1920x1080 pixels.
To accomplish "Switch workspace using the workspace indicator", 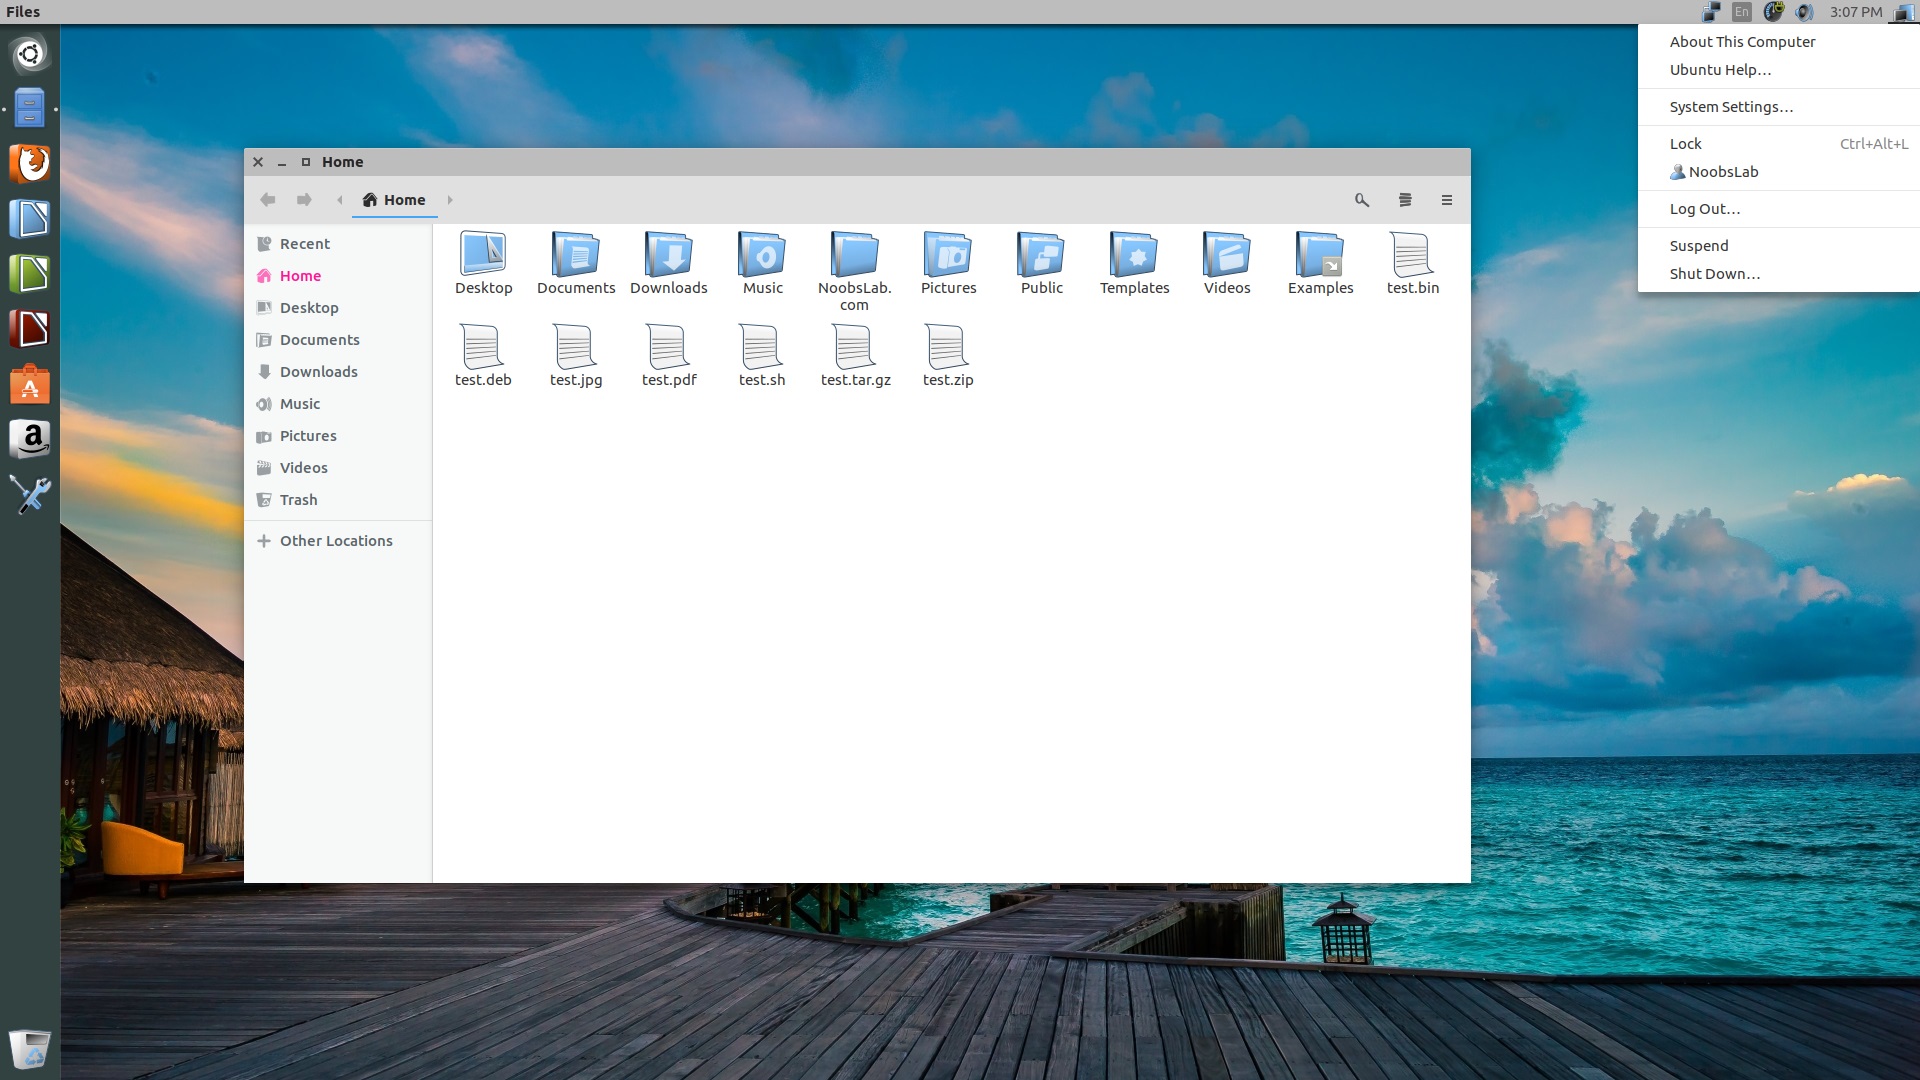I will pyautogui.click(x=1713, y=12).
